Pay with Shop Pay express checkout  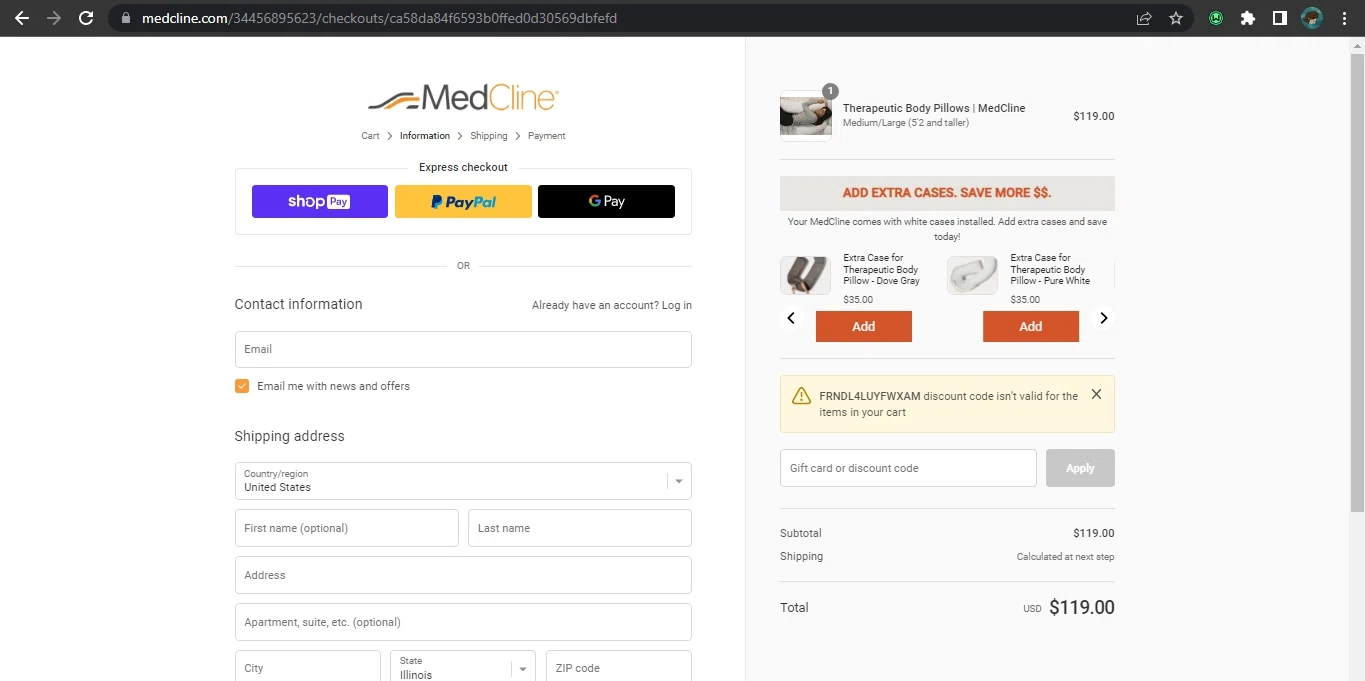point(320,201)
